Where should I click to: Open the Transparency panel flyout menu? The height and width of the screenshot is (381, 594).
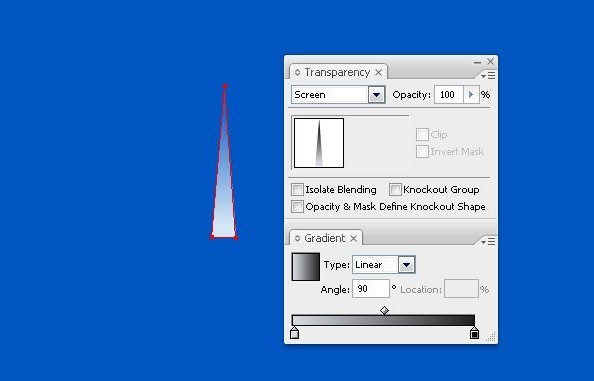pos(488,76)
